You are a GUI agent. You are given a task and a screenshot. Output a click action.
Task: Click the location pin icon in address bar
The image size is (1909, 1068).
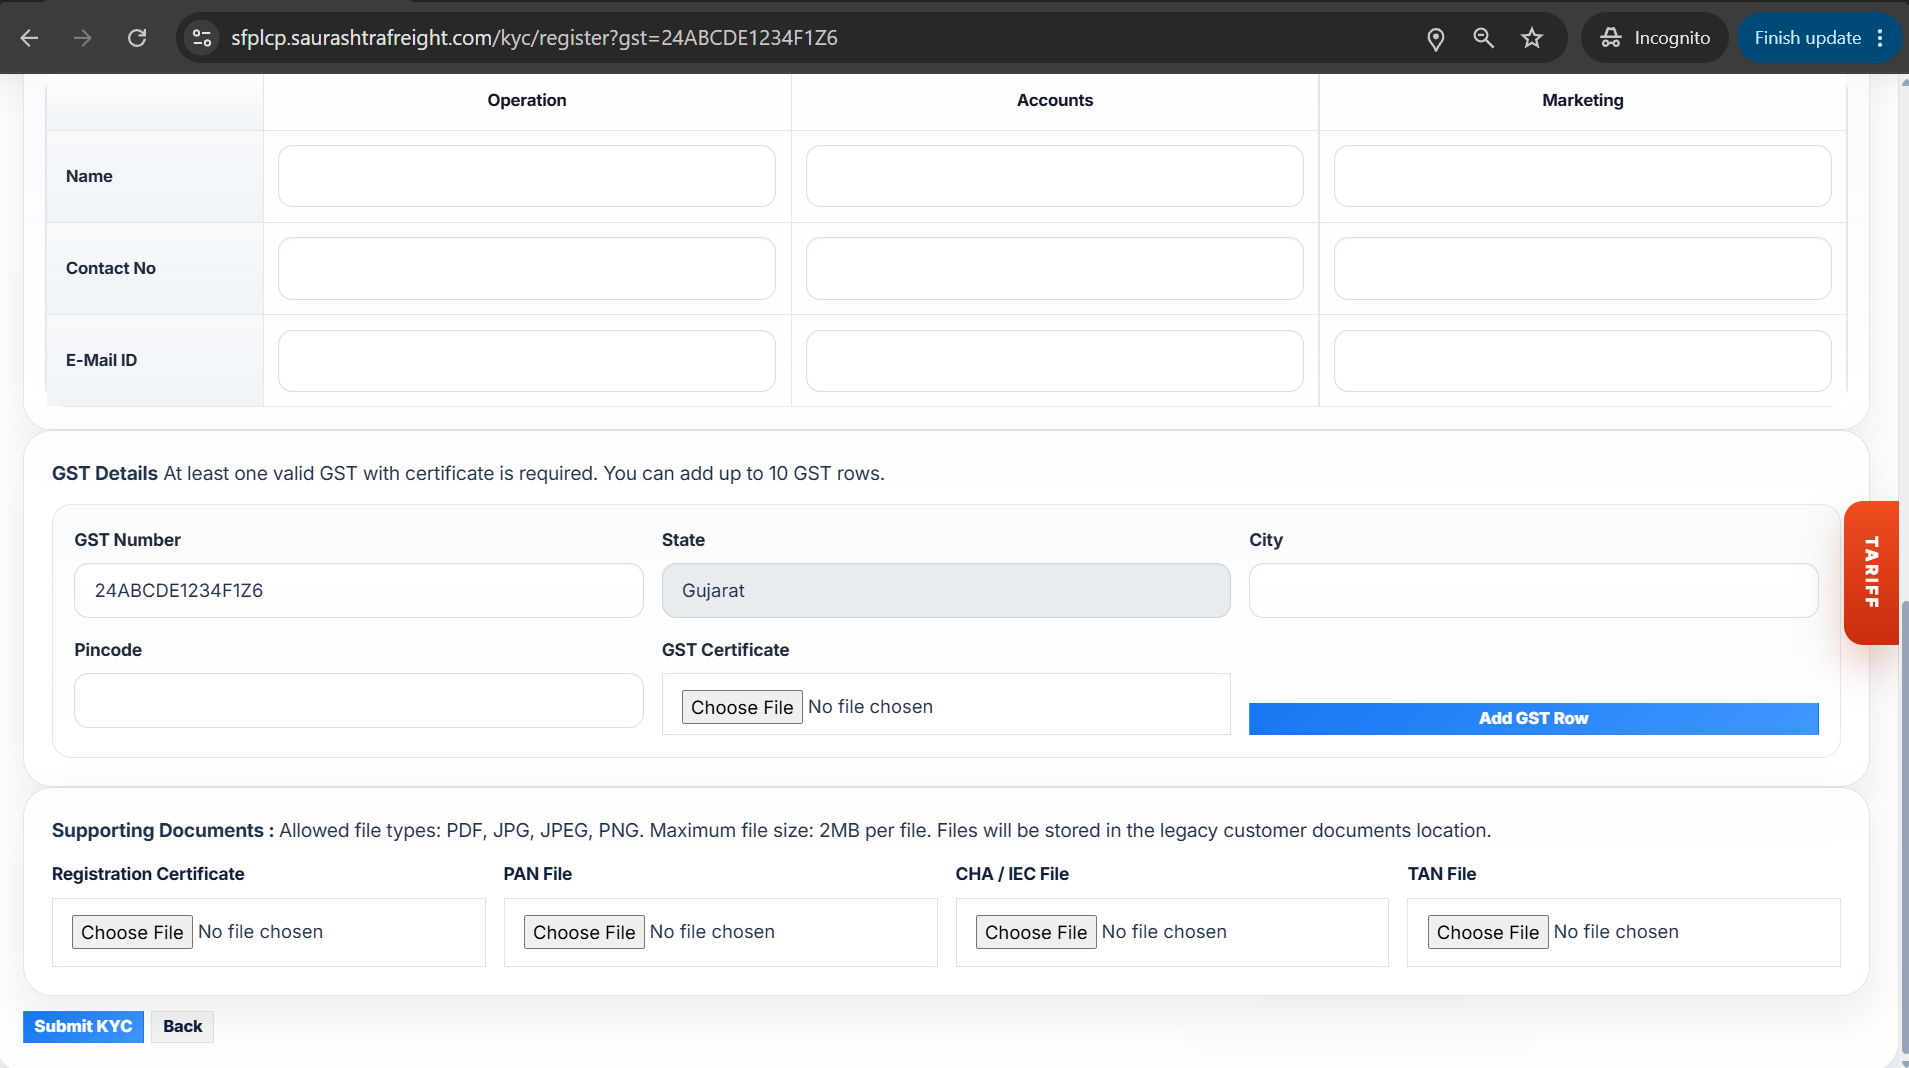click(1436, 38)
